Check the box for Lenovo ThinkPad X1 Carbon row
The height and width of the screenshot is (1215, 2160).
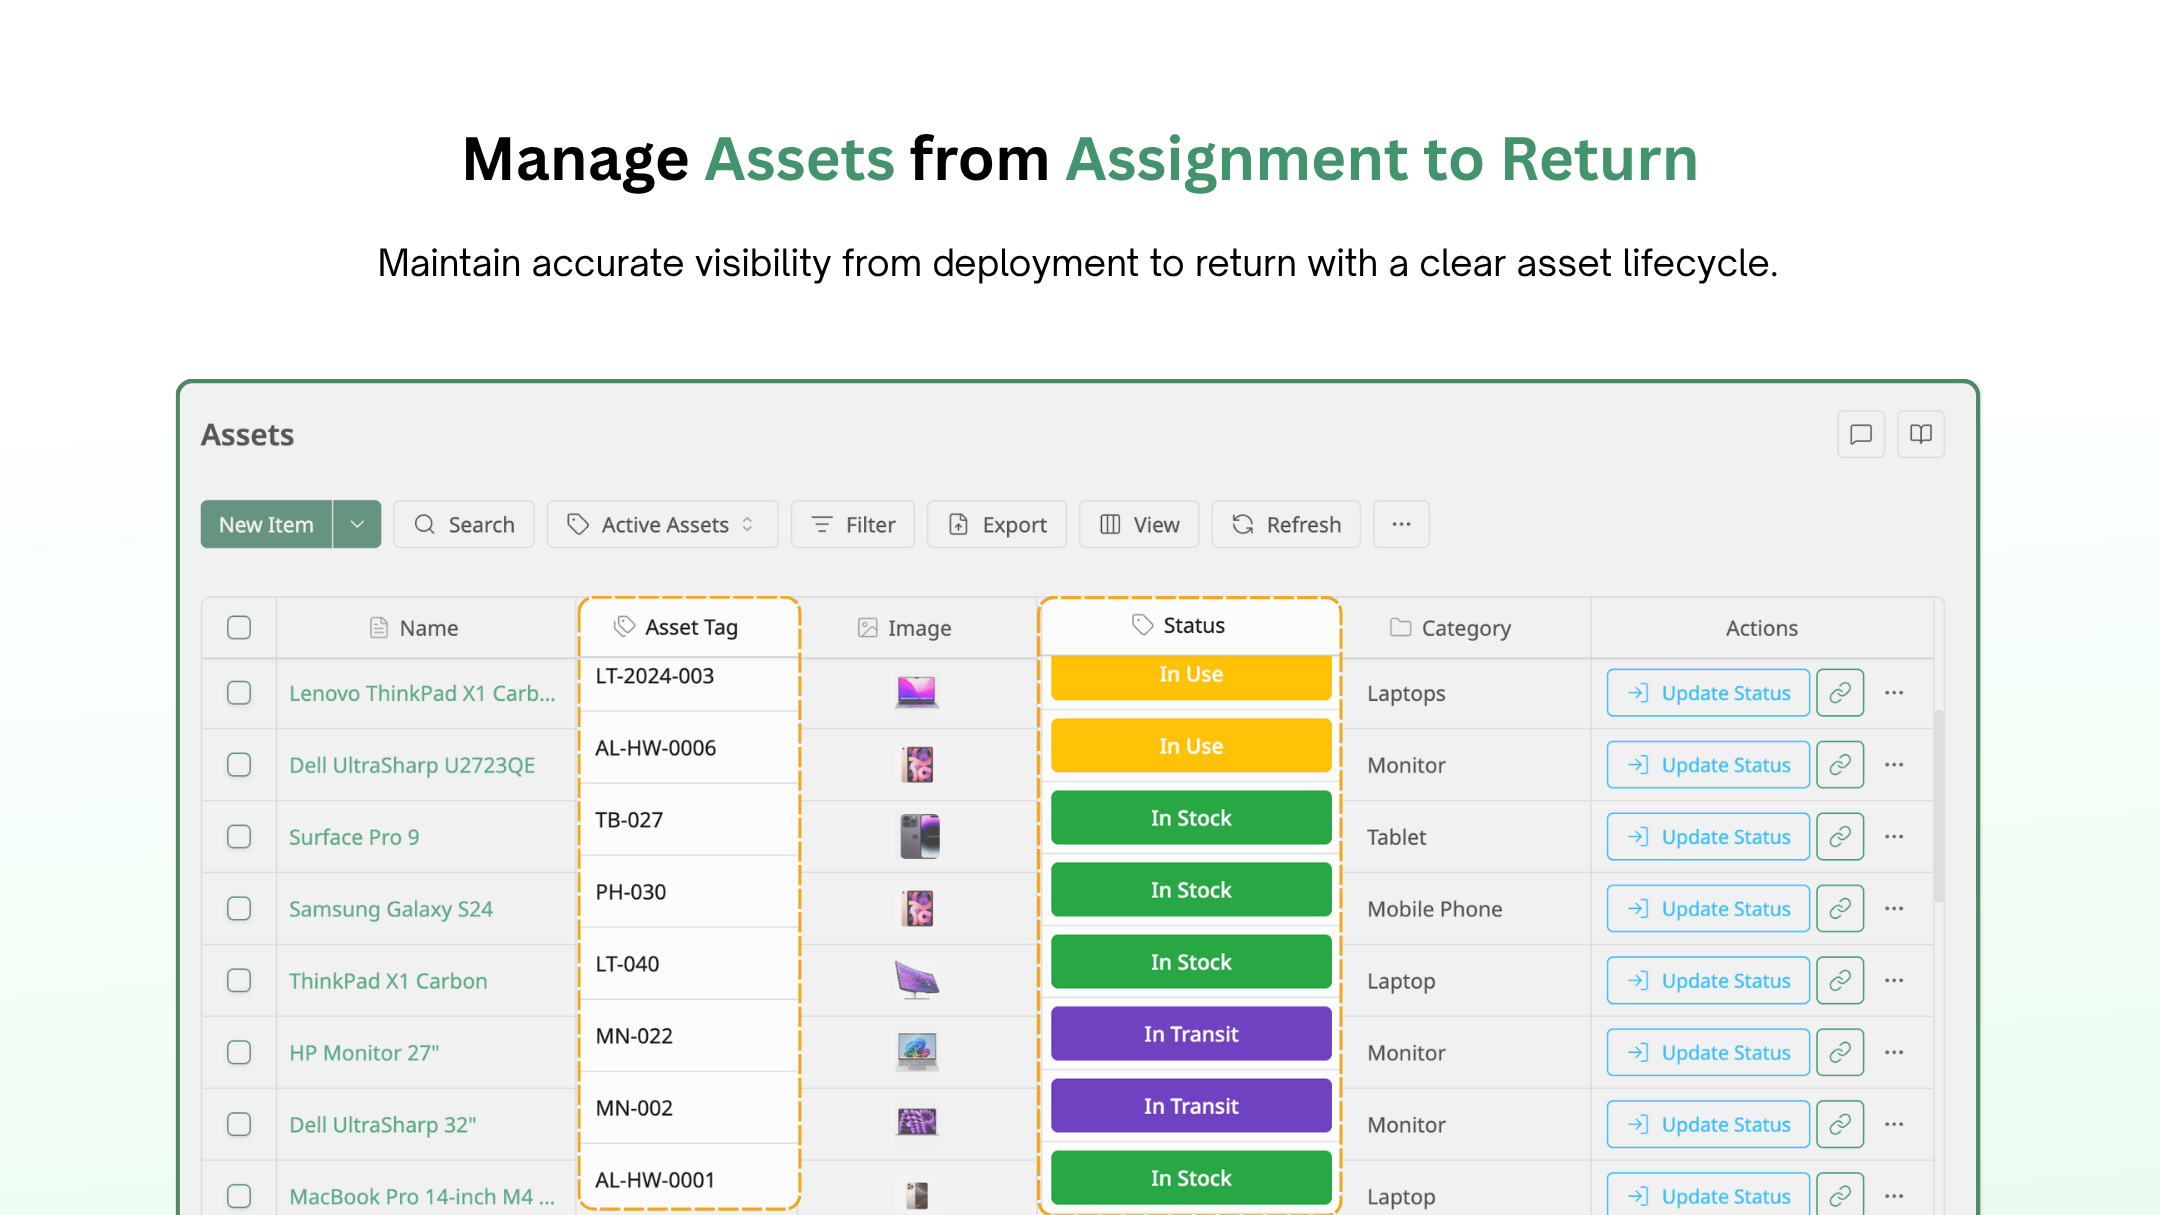point(239,693)
